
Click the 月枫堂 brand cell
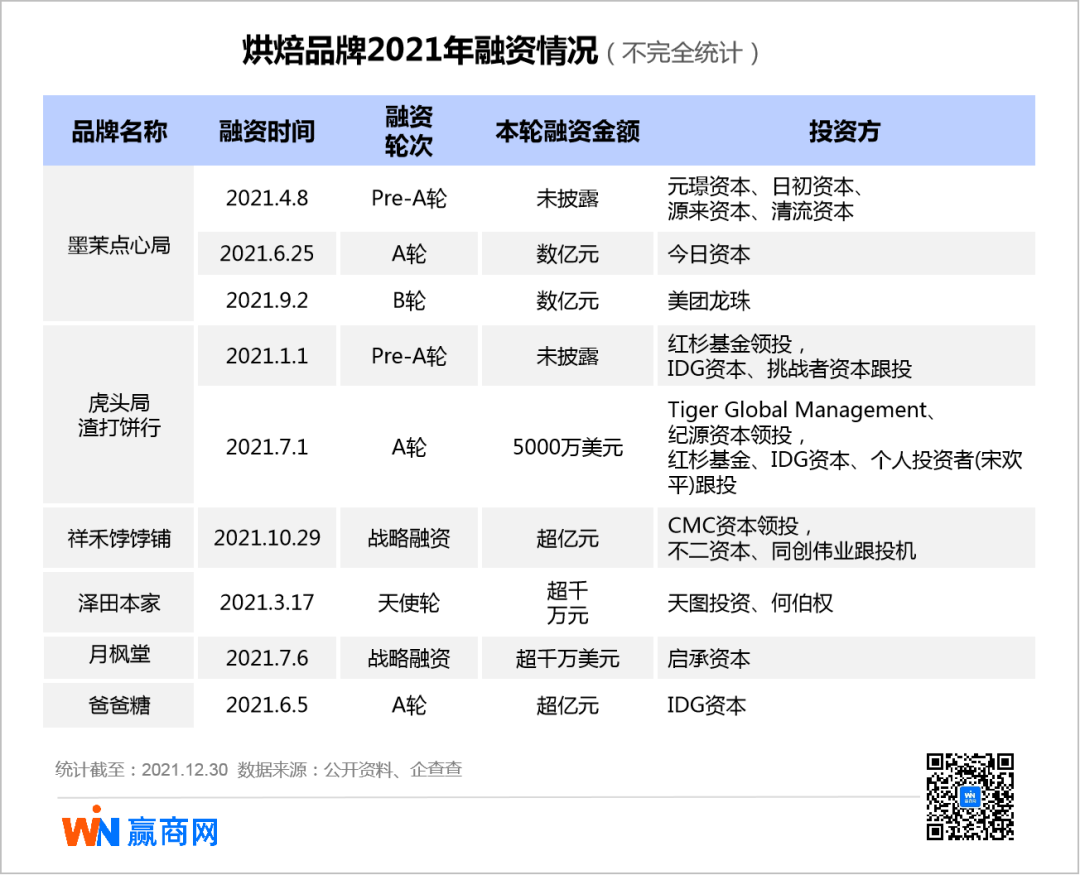[119, 655]
